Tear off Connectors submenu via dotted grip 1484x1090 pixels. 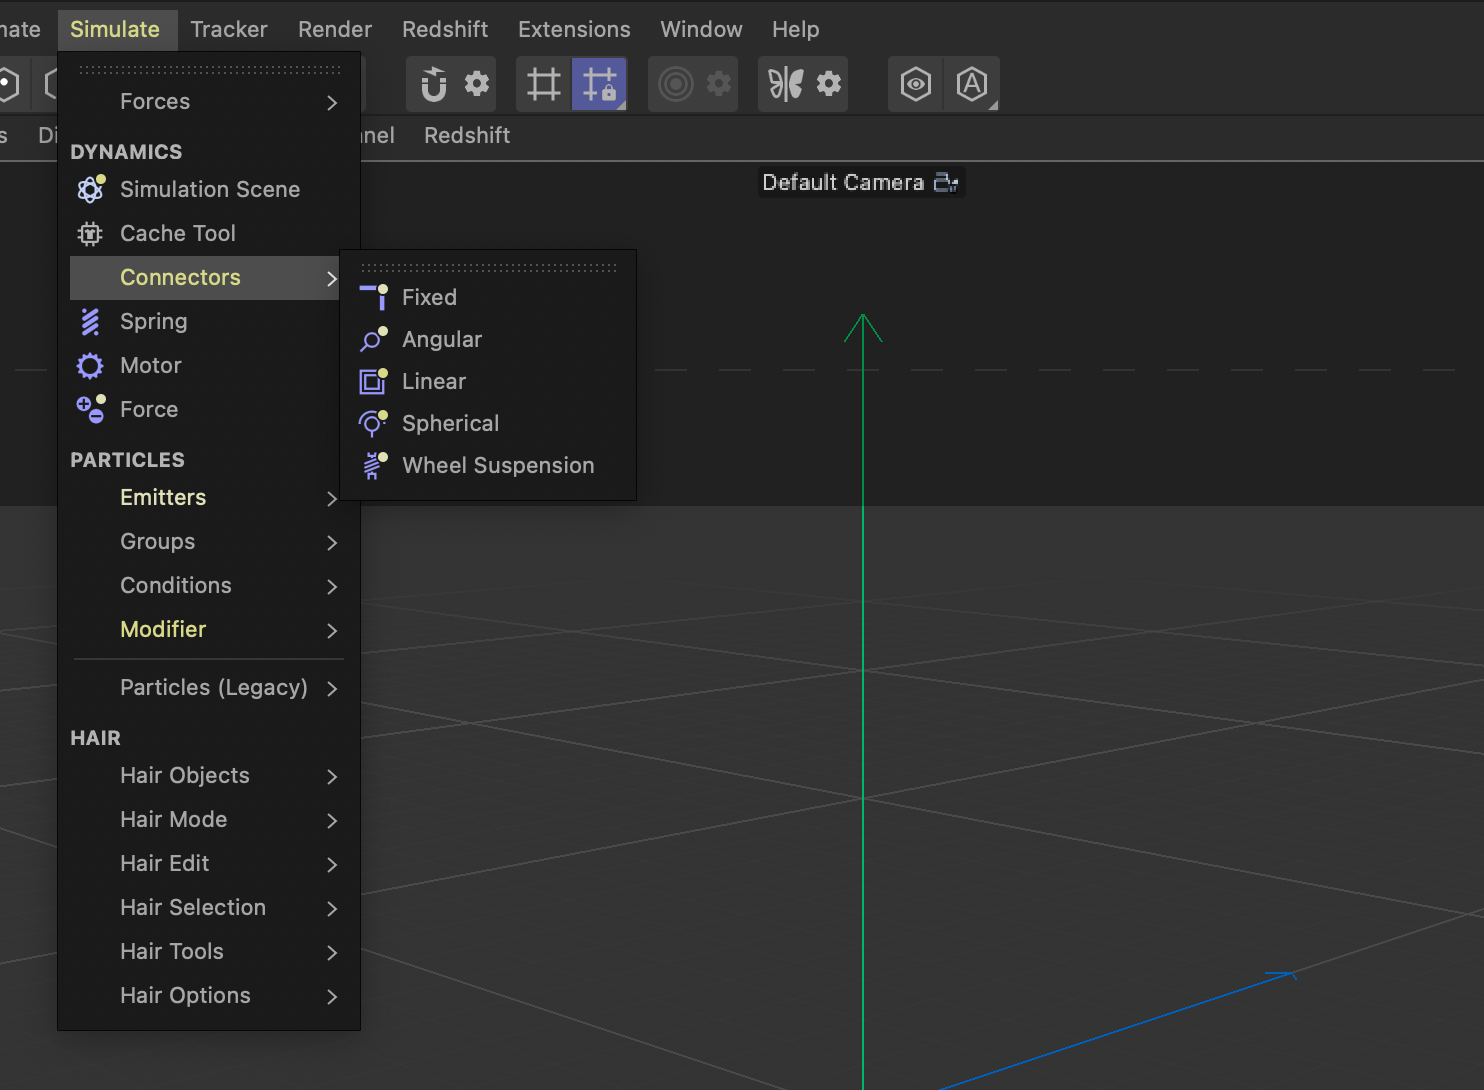[x=488, y=267]
